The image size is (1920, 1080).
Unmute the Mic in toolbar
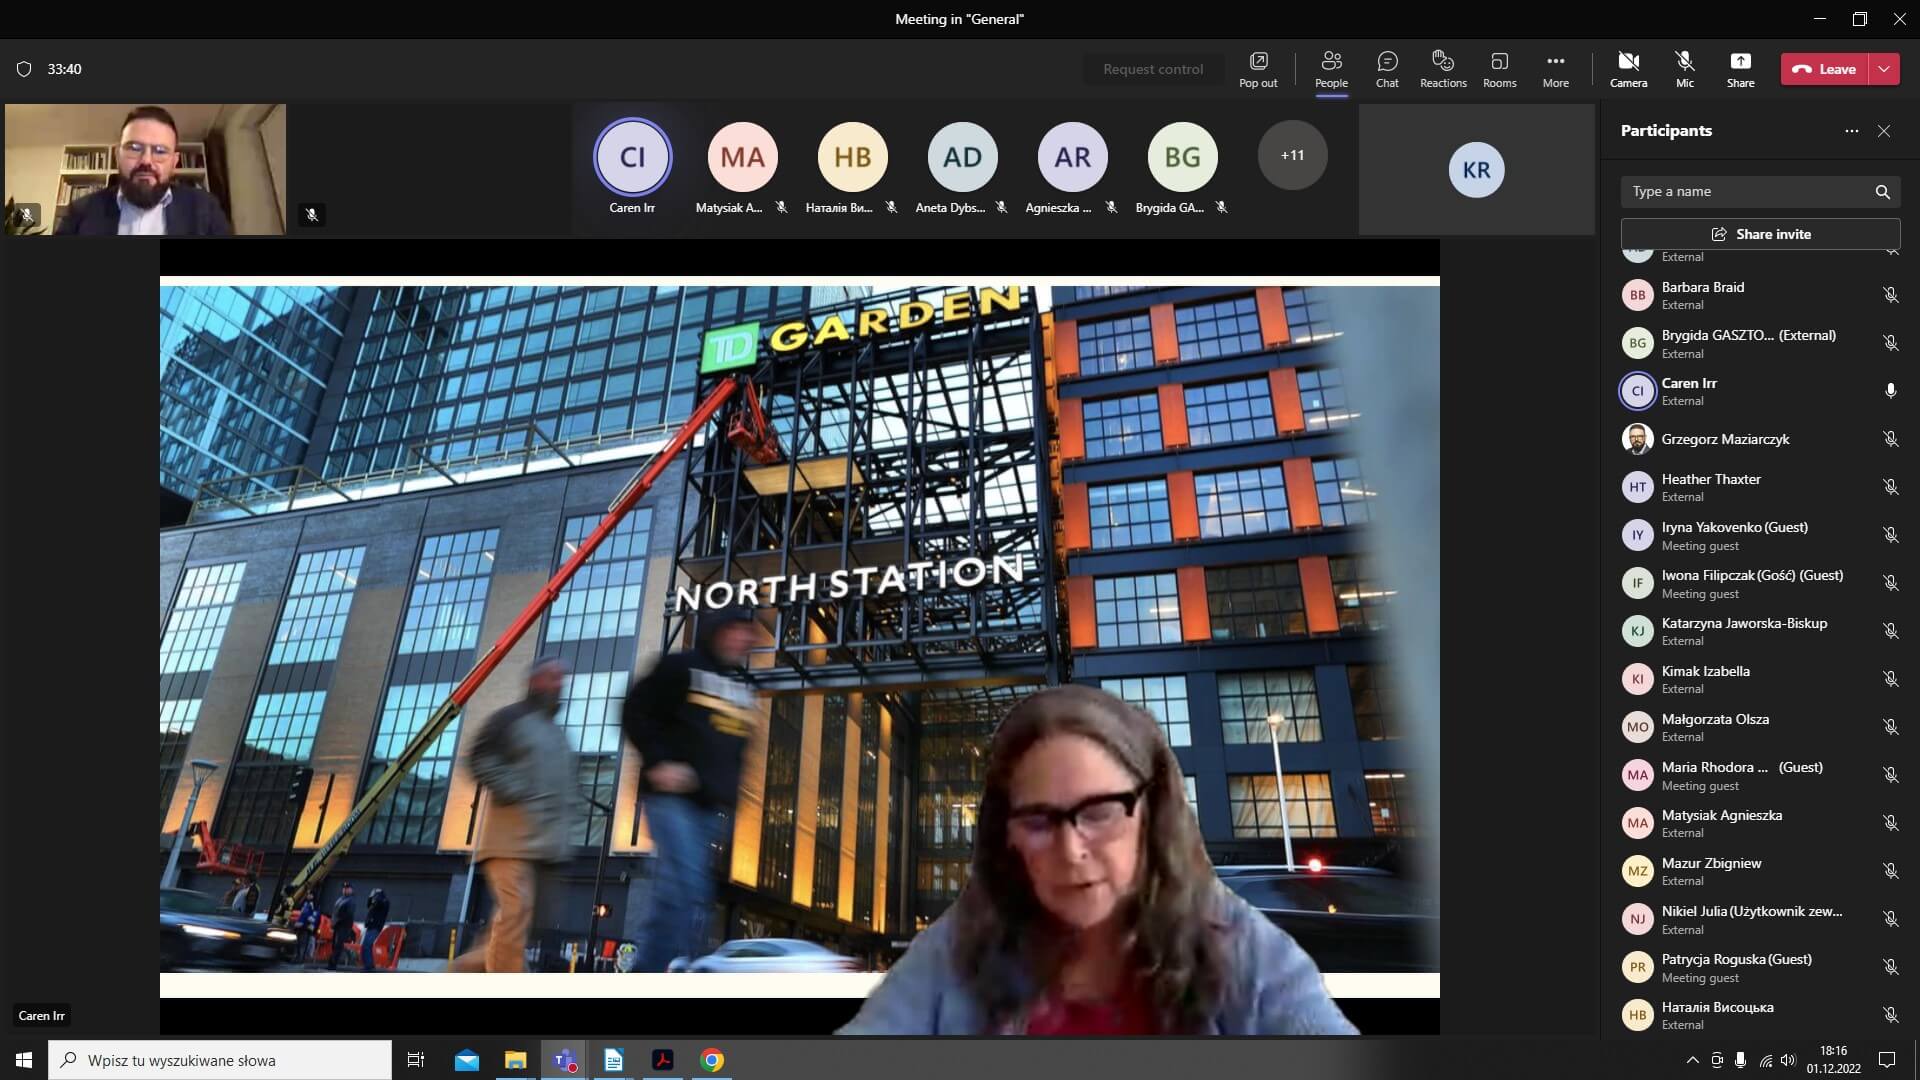(1685, 69)
